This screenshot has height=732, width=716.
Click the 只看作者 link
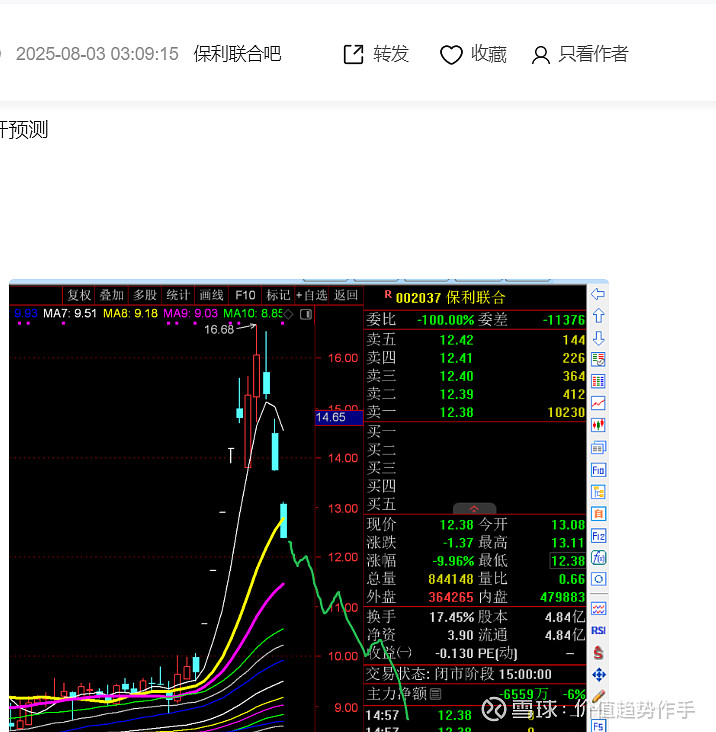tap(593, 54)
